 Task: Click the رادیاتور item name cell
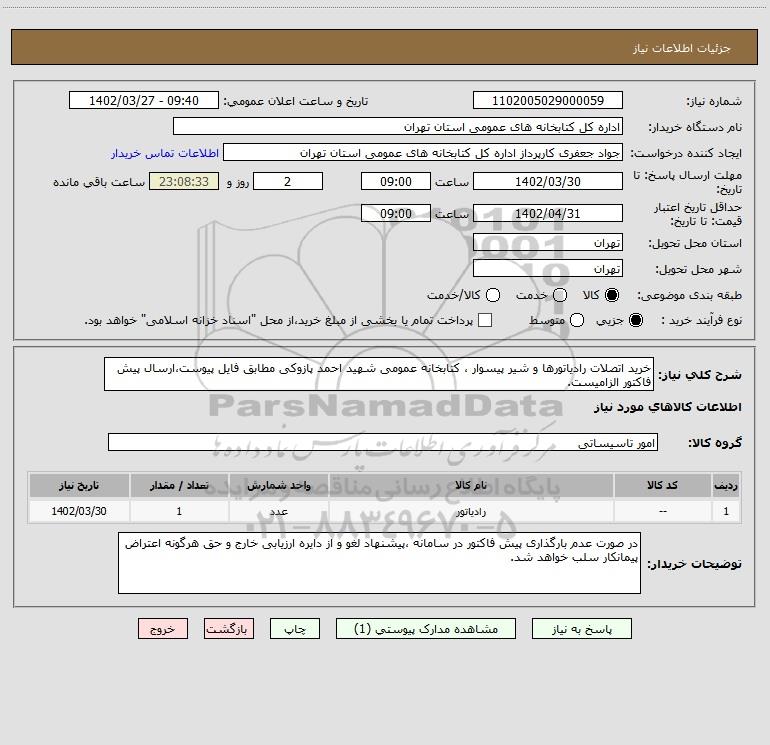pos(470,511)
